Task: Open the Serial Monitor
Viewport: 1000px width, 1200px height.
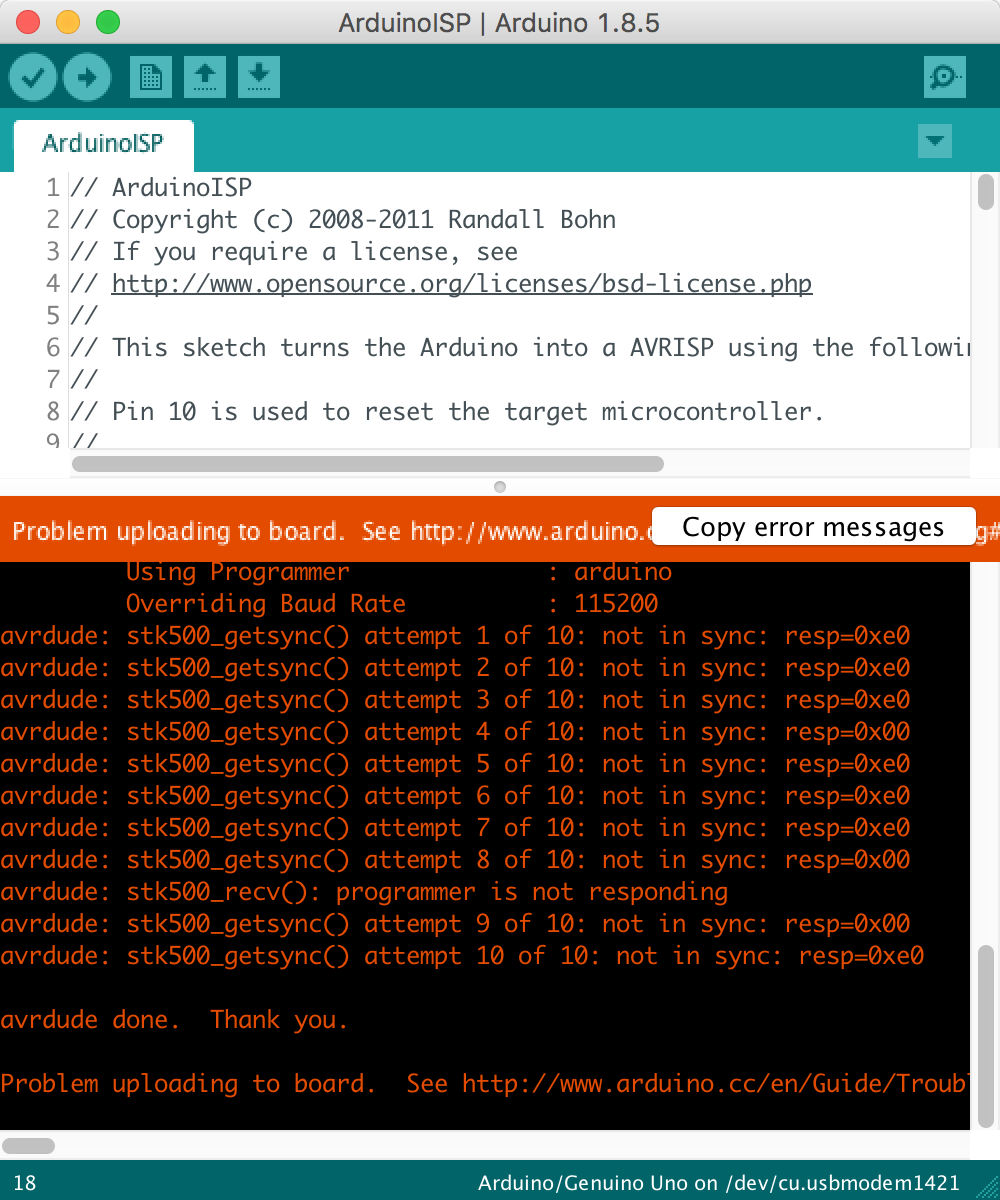Action: [x=944, y=77]
